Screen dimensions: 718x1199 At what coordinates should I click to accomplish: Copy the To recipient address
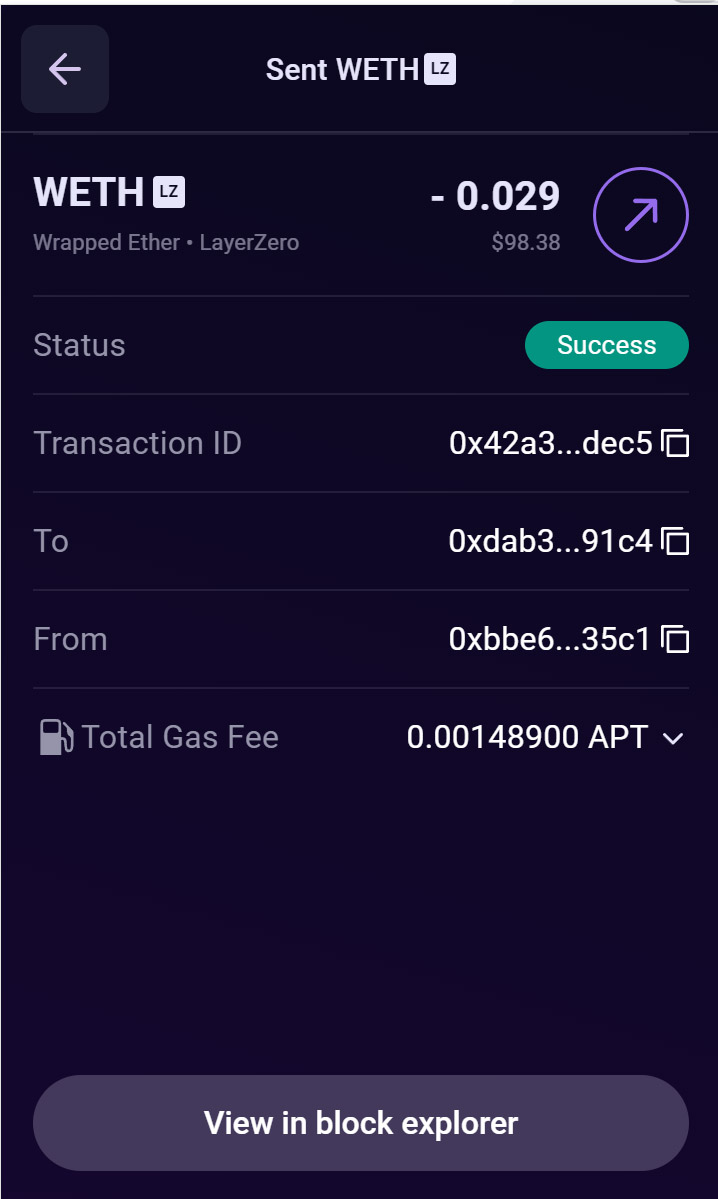(678, 541)
